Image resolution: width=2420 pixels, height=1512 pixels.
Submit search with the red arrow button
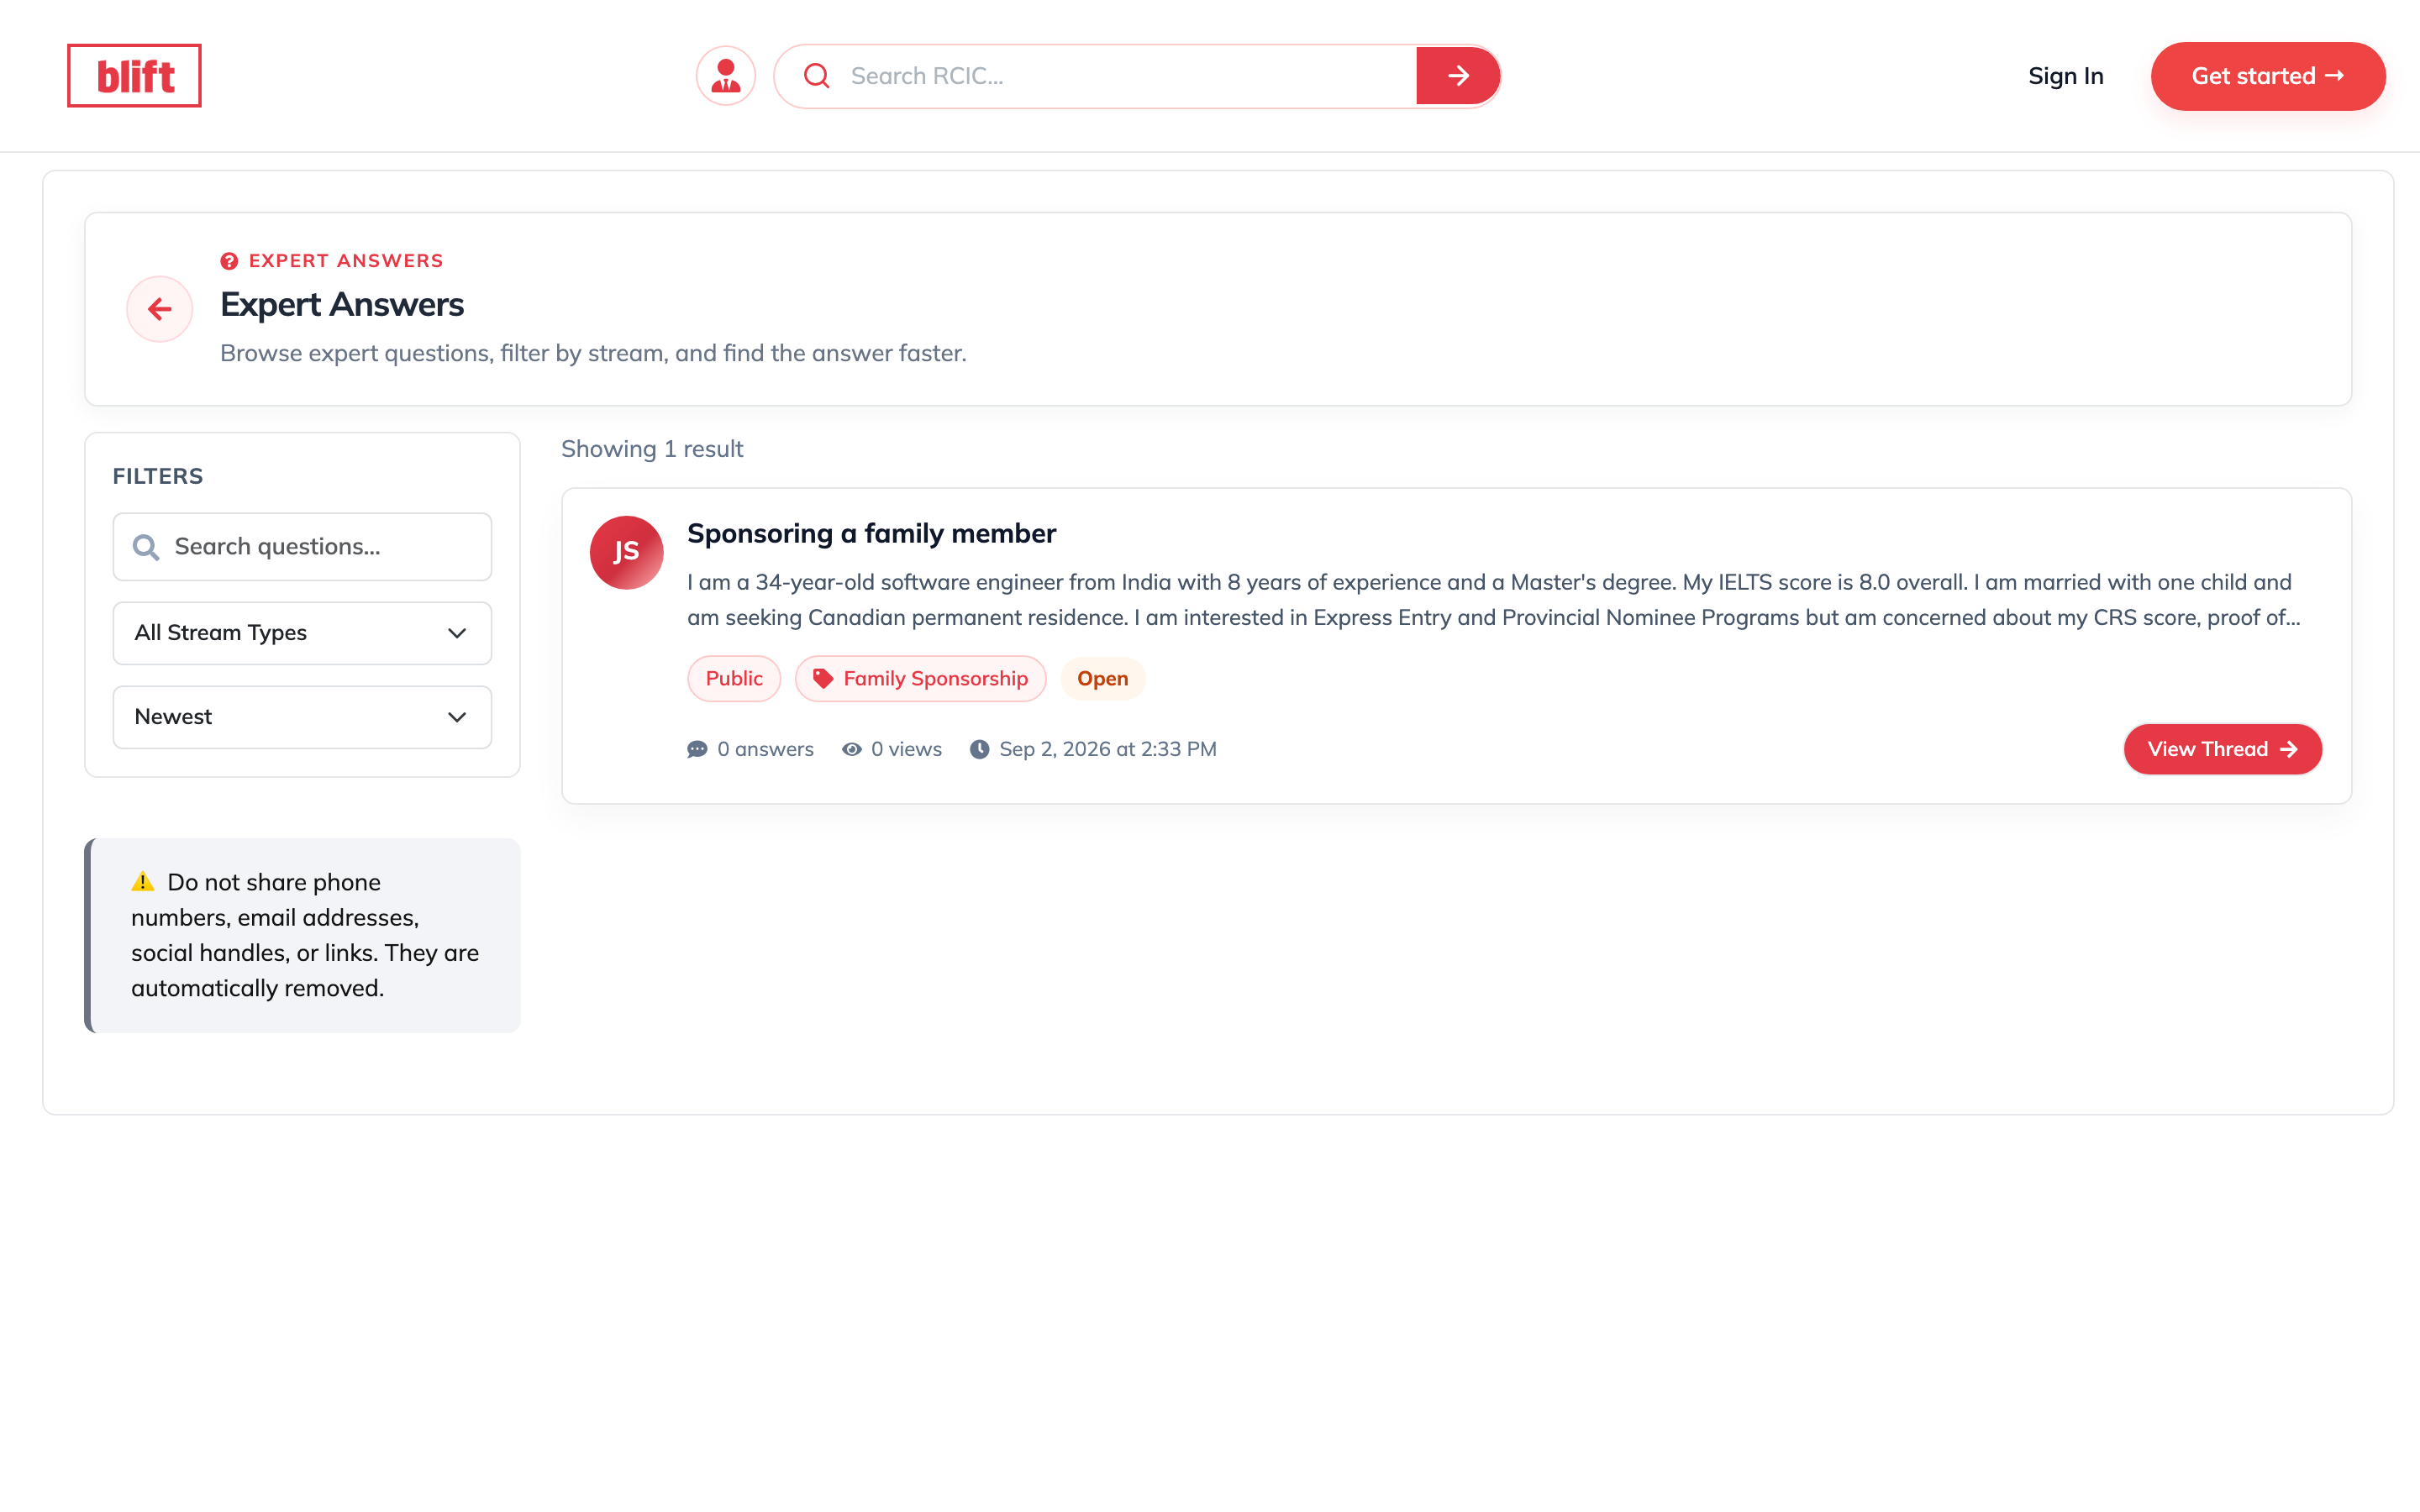(x=1458, y=76)
